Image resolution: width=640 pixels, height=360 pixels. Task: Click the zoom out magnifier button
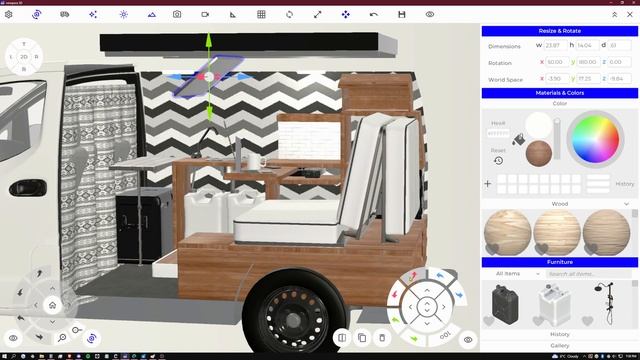pos(77,330)
